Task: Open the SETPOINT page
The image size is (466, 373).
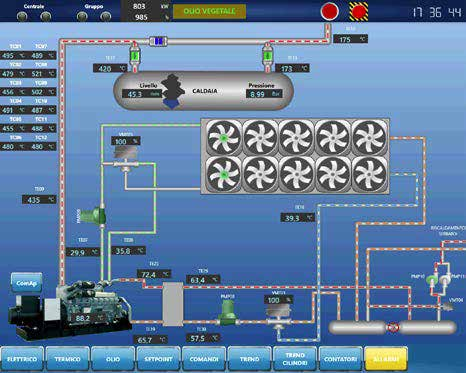Action: [158, 359]
